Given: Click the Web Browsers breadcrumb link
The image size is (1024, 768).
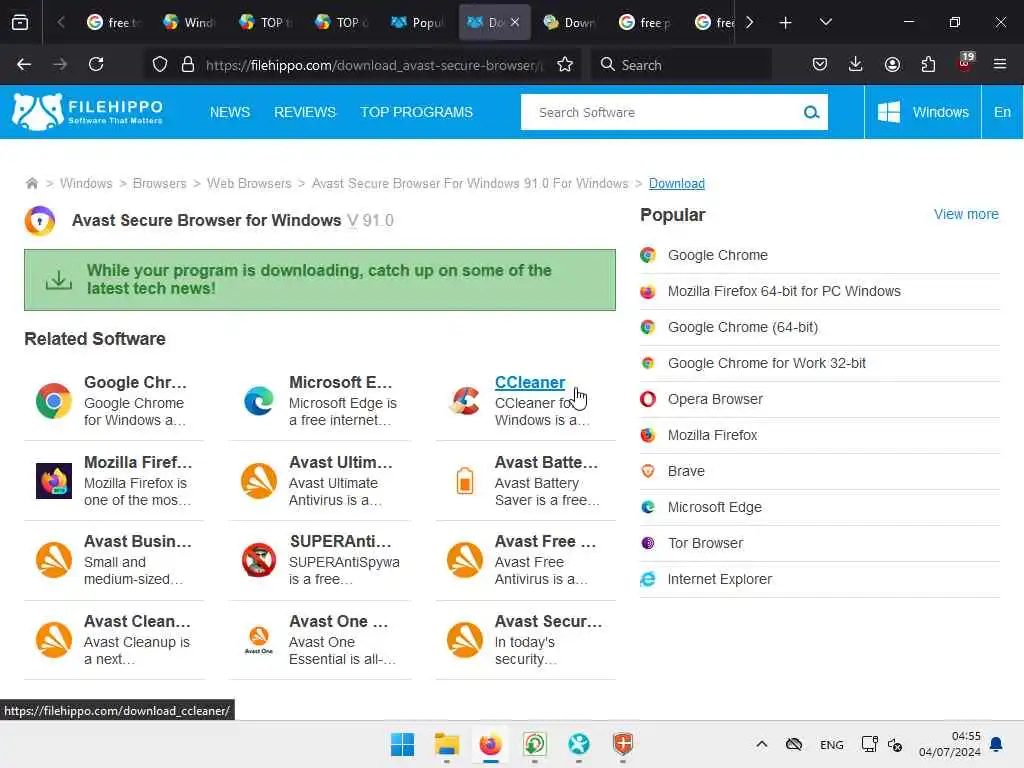Looking at the screenshot, I should [249, 184].
